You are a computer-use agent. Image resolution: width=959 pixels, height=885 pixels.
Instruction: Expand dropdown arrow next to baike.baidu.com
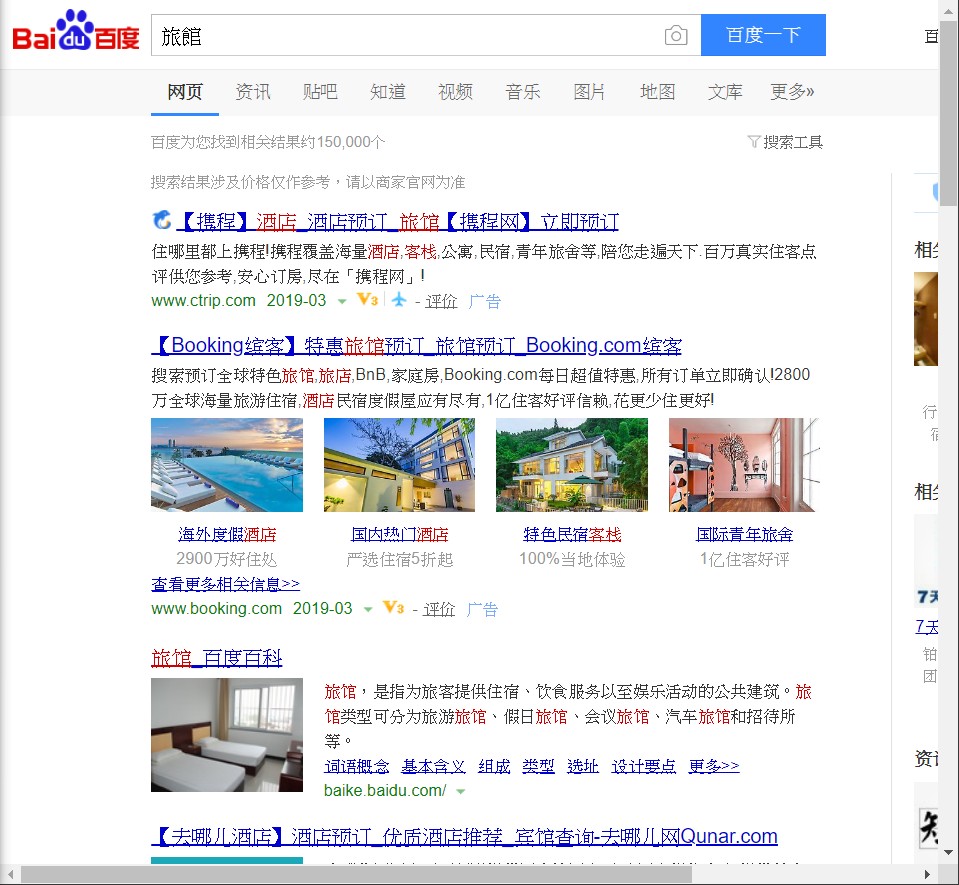pyautogui.click(x=461, y=791)
